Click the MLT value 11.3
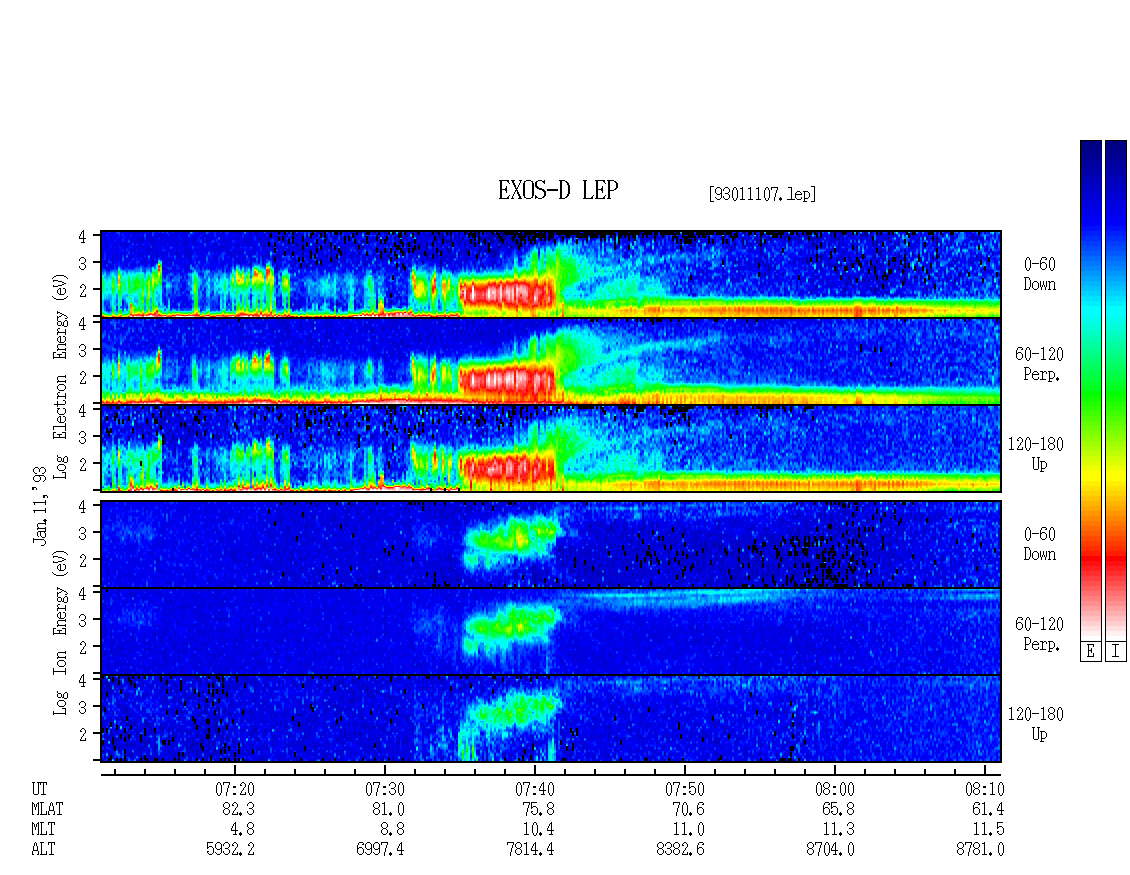The image size is (1130, 875). (839, 830)
